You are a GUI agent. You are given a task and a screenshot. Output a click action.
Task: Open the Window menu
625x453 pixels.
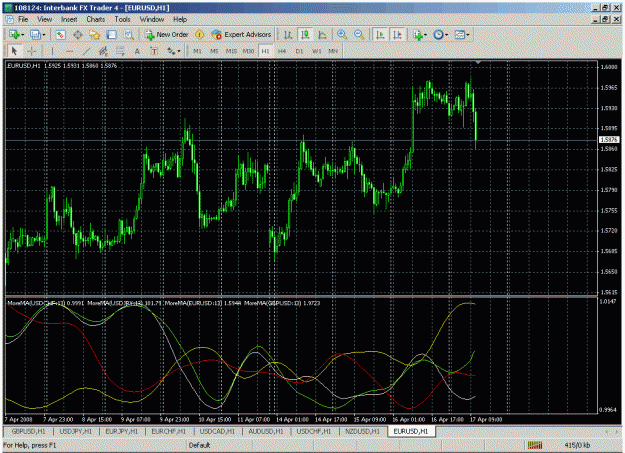(151, 20)
